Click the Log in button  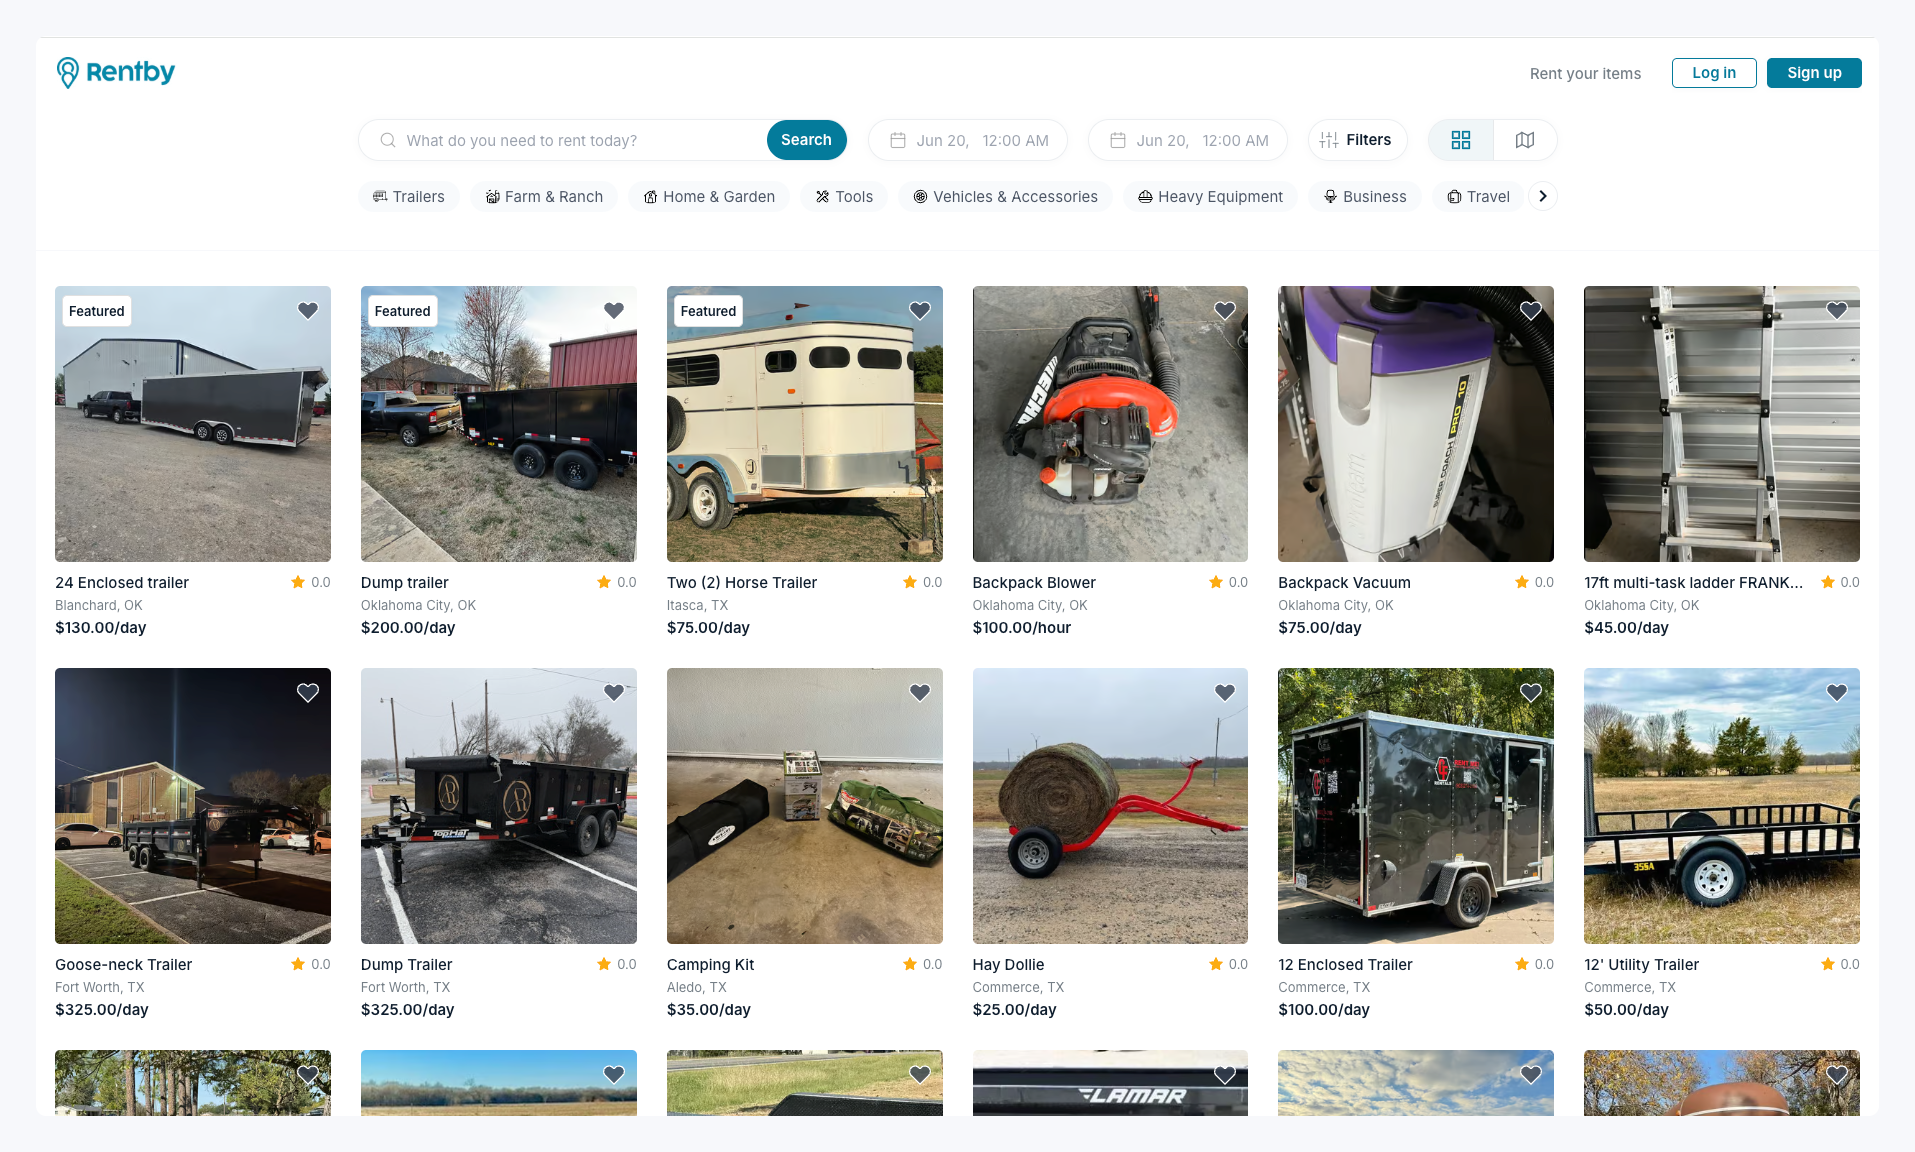1714,73
